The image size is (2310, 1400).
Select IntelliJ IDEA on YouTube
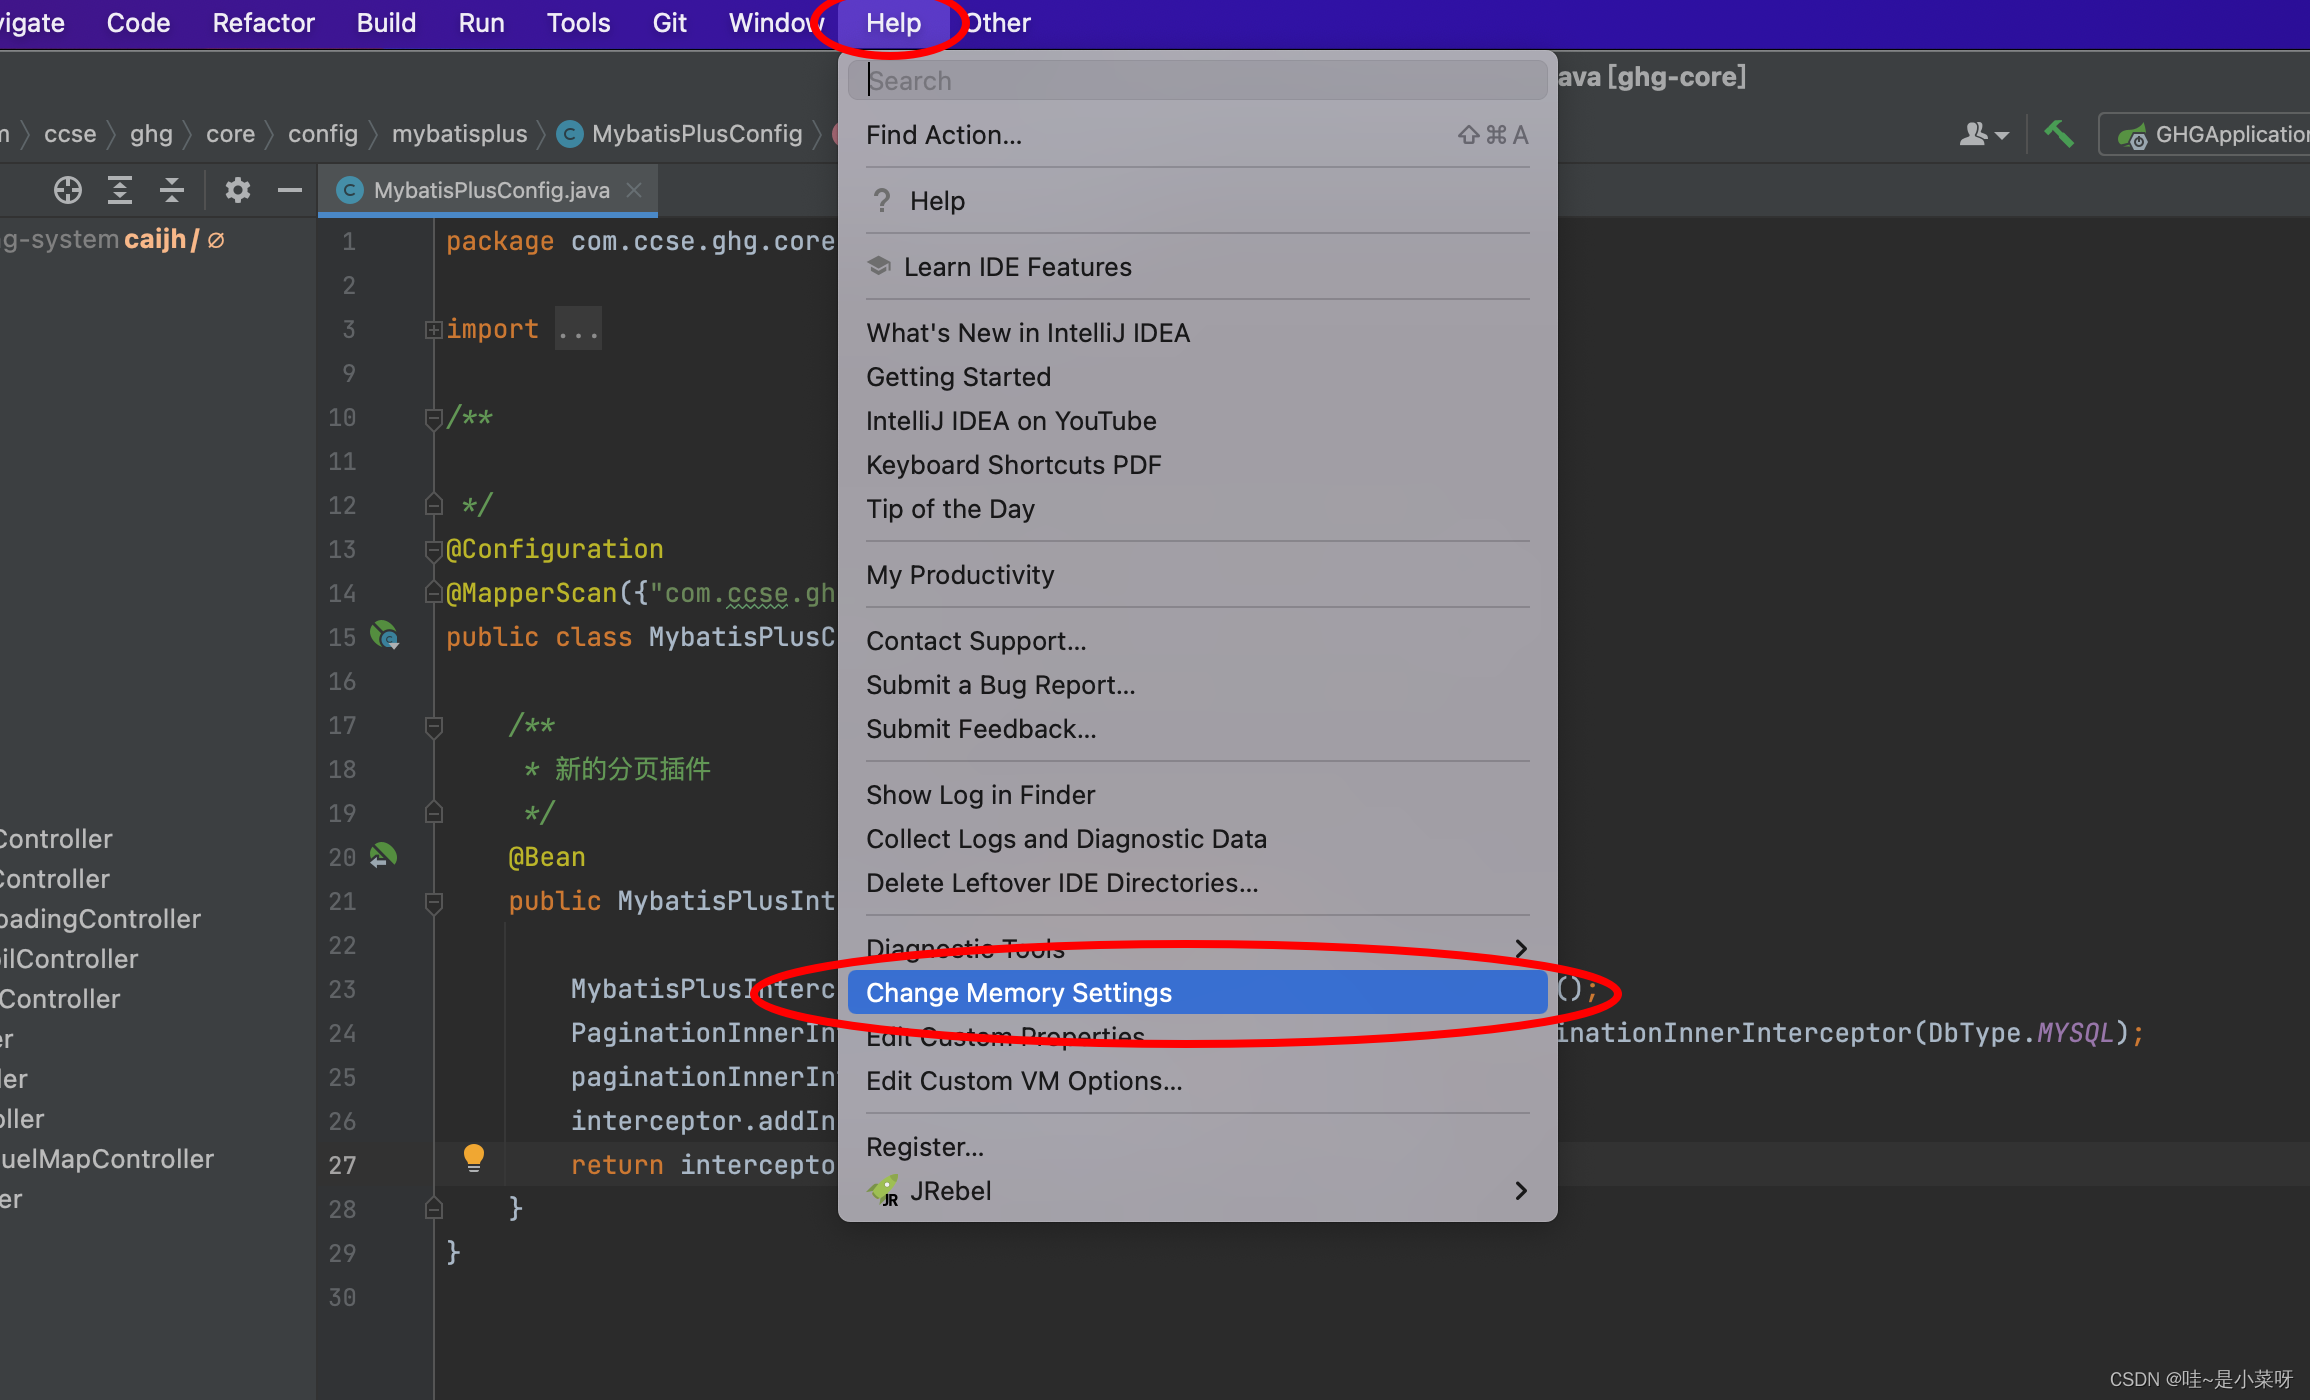click(x=1197, y=420)
